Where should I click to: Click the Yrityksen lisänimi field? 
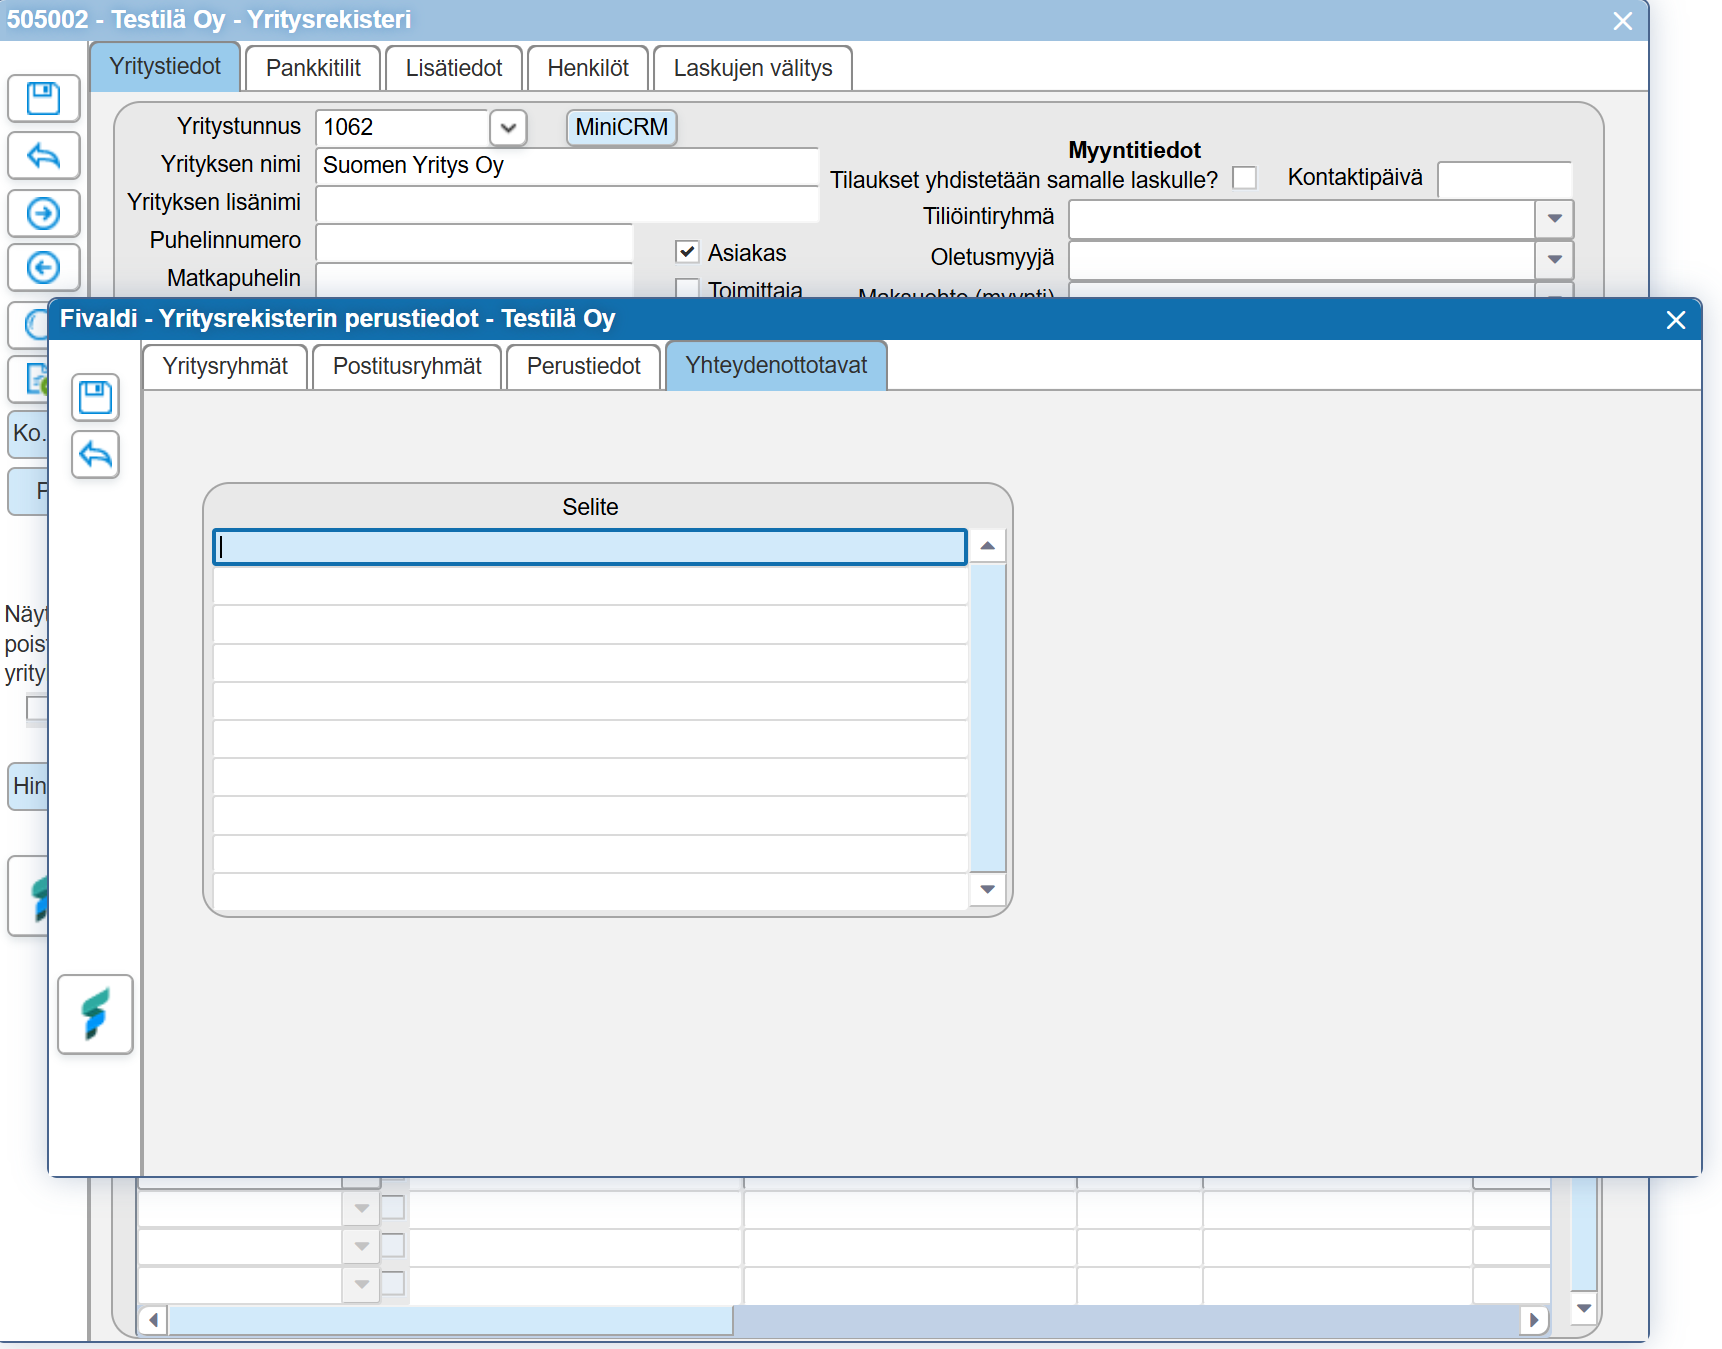(x=567, y=203)
